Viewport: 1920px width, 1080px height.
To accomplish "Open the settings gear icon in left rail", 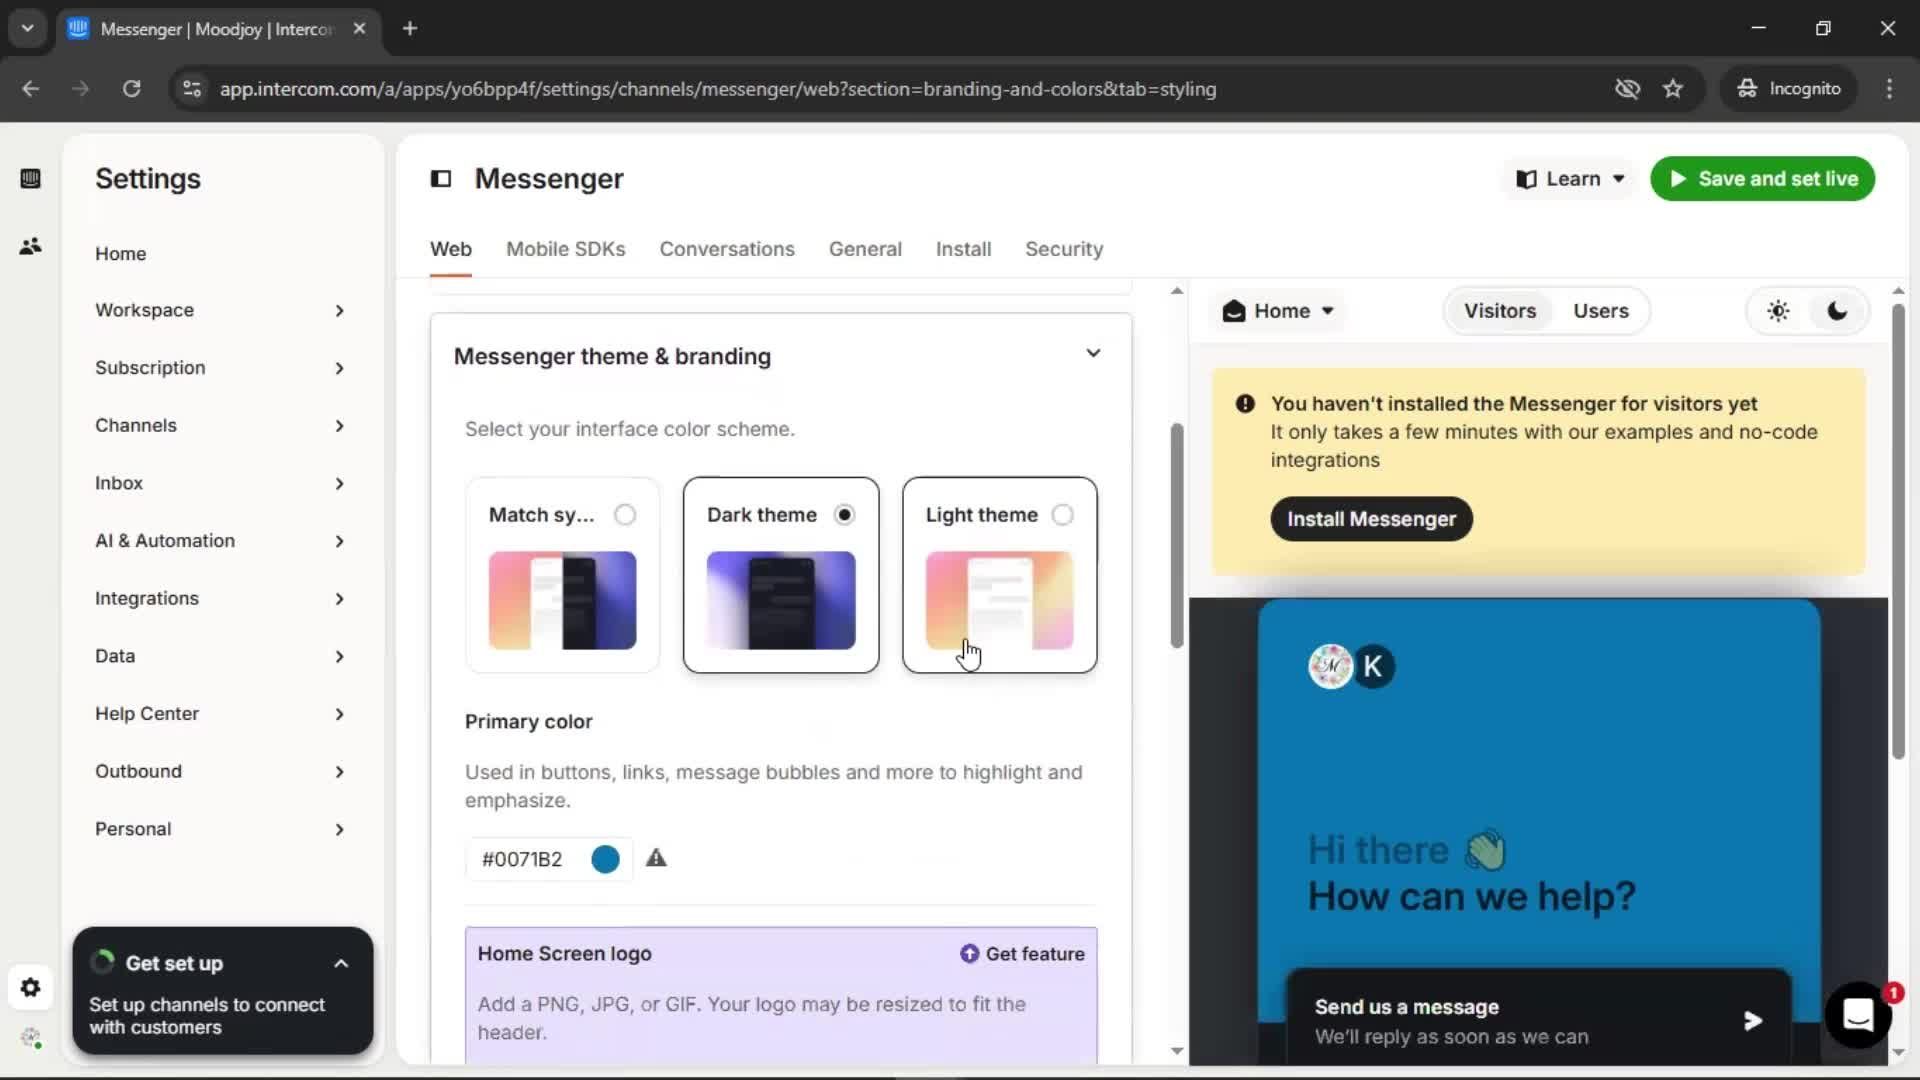I will (30, 988).
